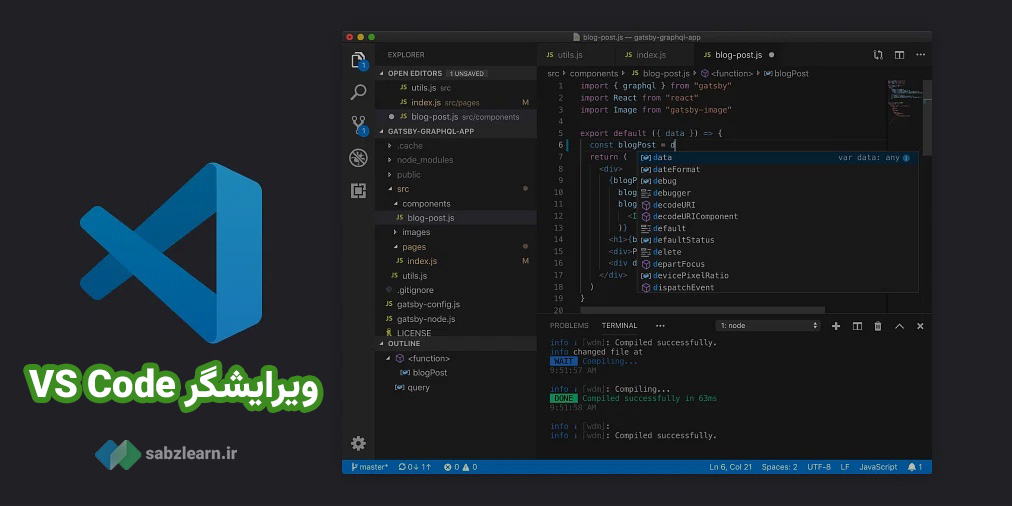The image size is (1012, 506).
Task: Open editor More Actions ellipsis
Action: point(920,55)
